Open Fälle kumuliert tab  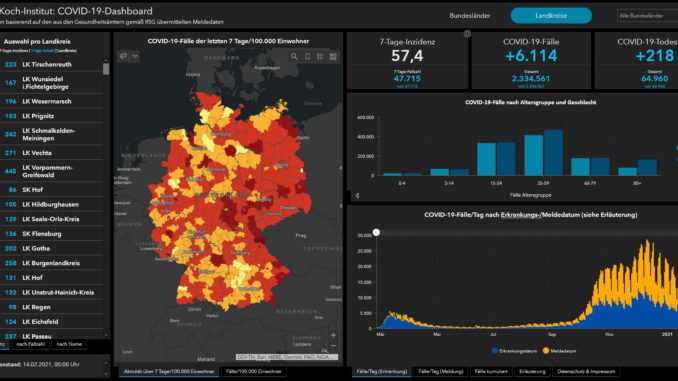491,371
